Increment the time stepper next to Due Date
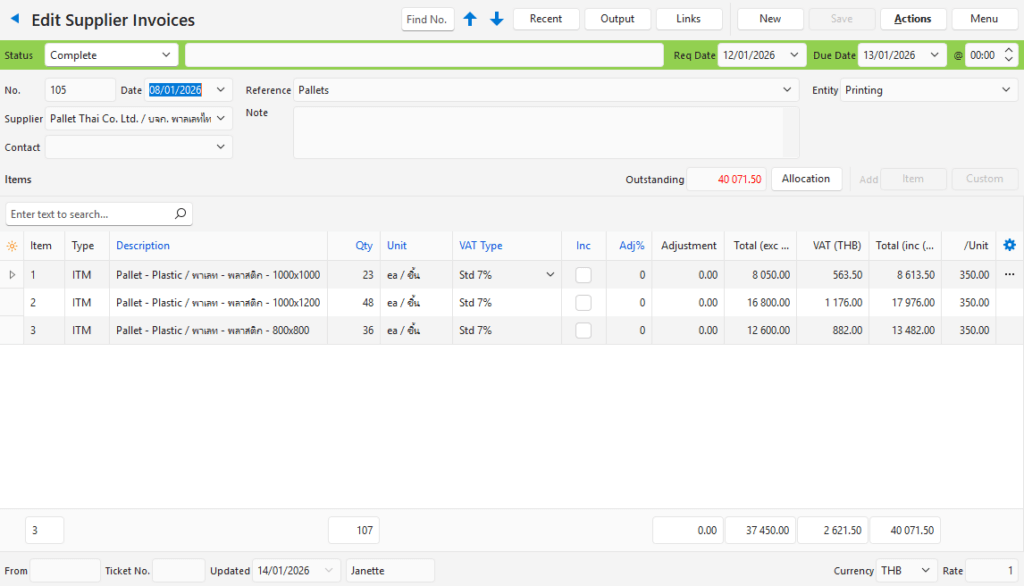The height and width of the screenshot is (586, 1024). (1008, 51)
